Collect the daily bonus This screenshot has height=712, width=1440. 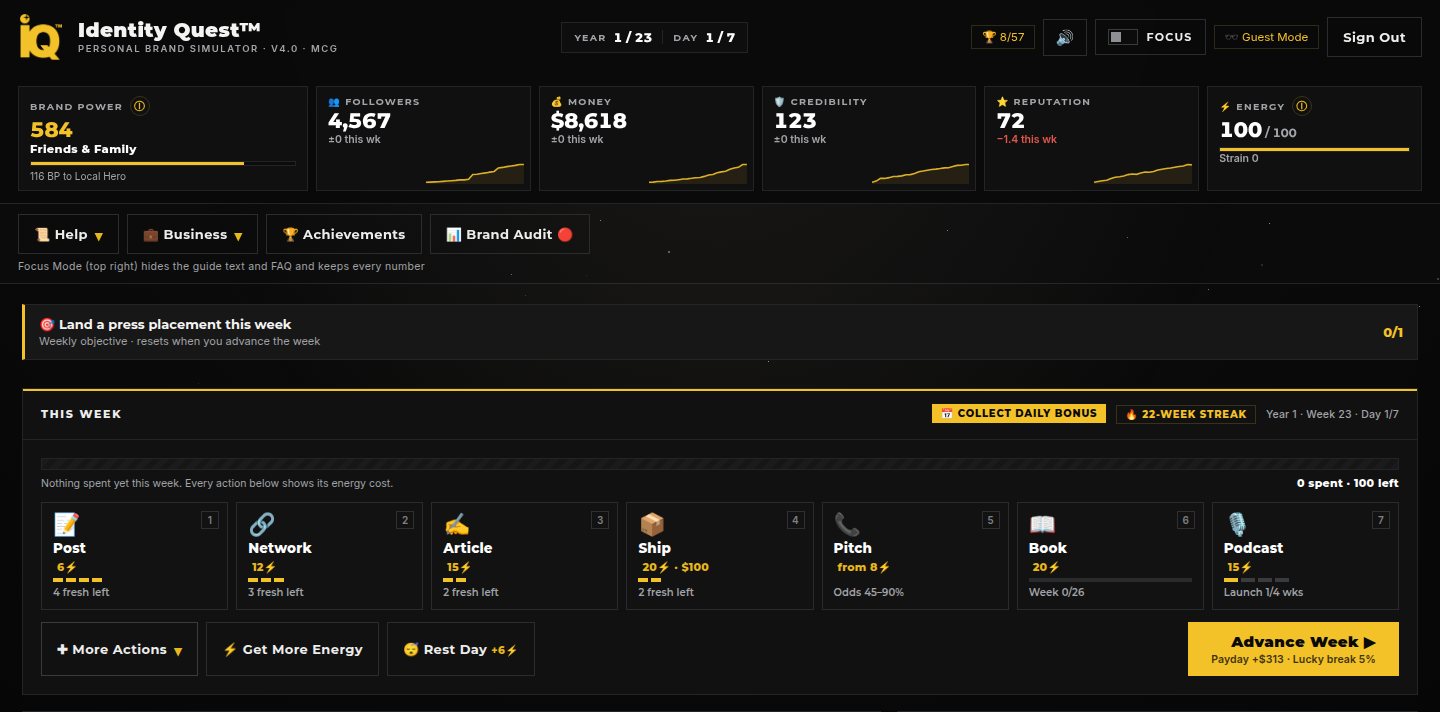1019,414
